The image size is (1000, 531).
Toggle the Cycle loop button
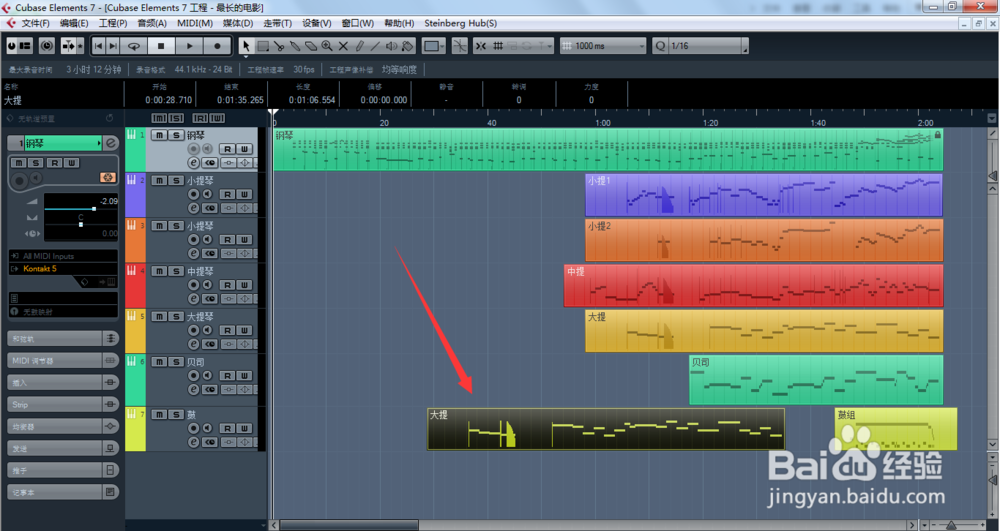click(134, 46)
